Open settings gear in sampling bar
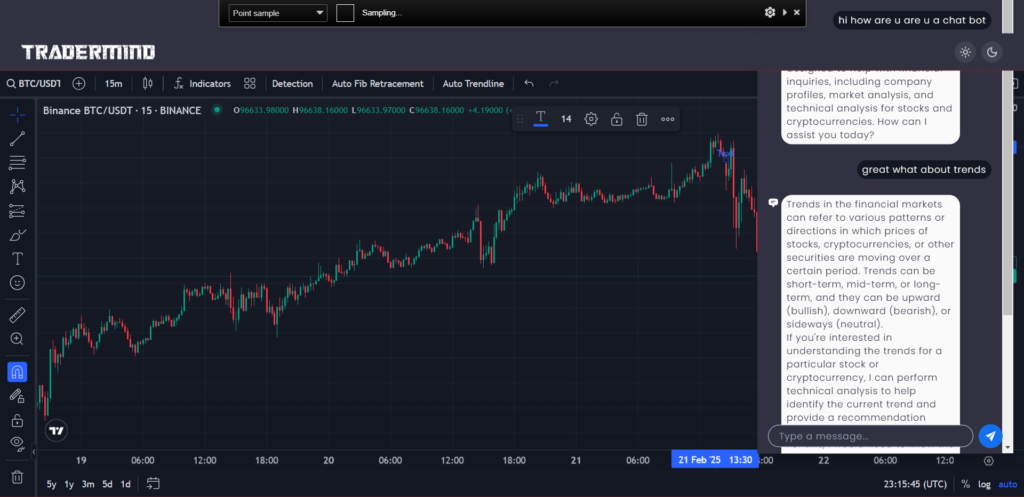This screenshot has height=497, width=1024. (x=770, y=12)
